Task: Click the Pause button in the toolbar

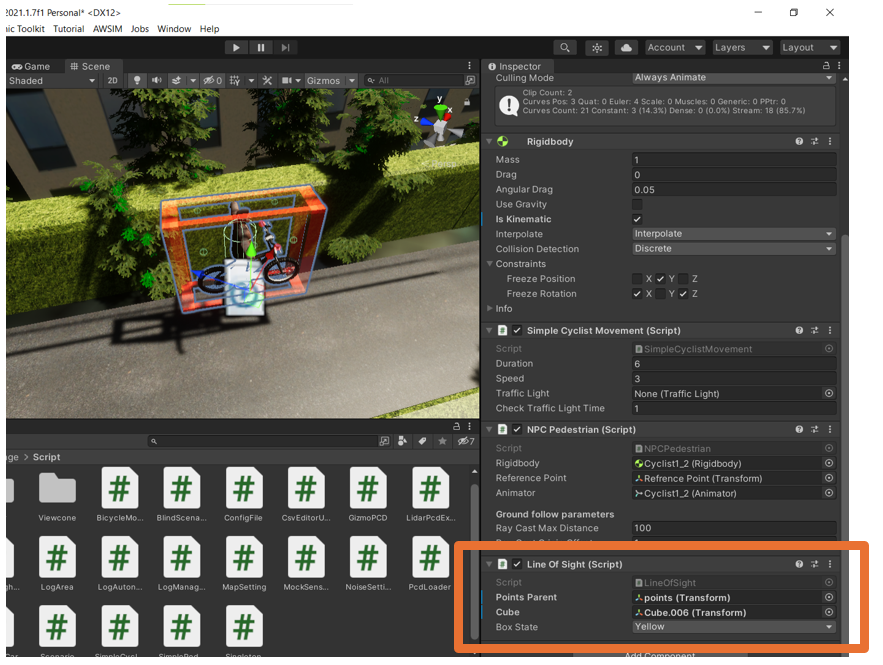Action: (261, 47)
